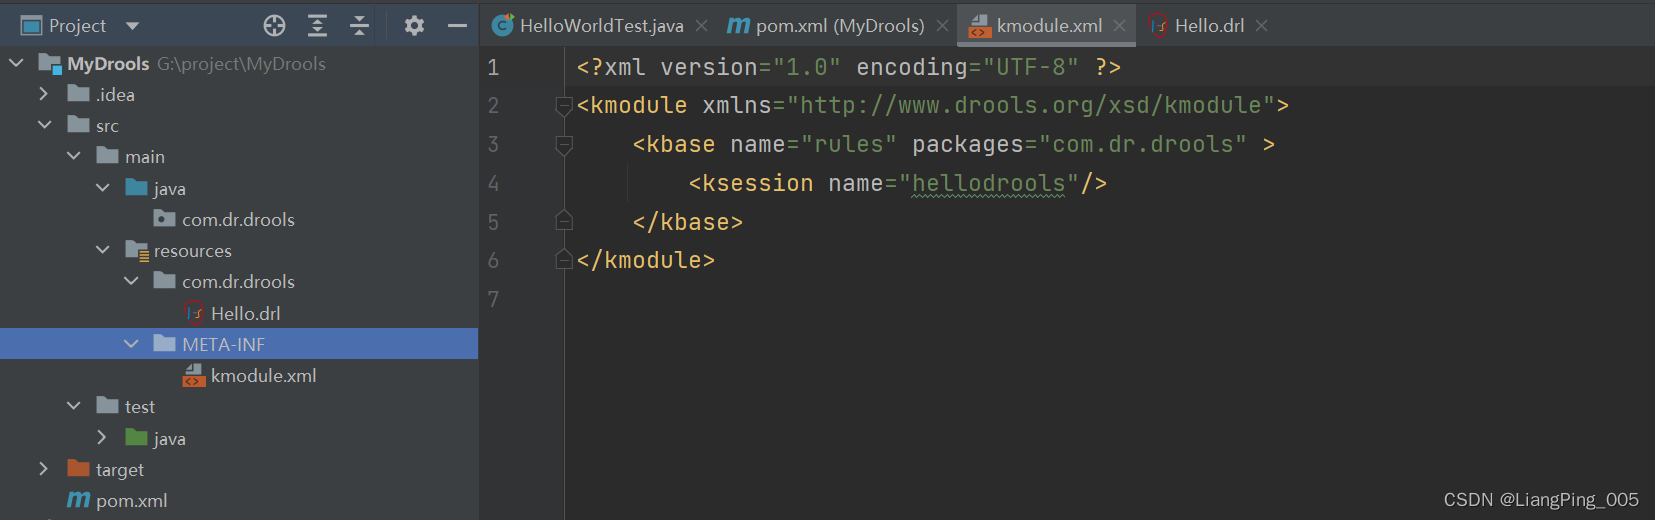The width and height of the screenshot is (1655, 520).
Task: Select the src folder
Action: (107, 126)
